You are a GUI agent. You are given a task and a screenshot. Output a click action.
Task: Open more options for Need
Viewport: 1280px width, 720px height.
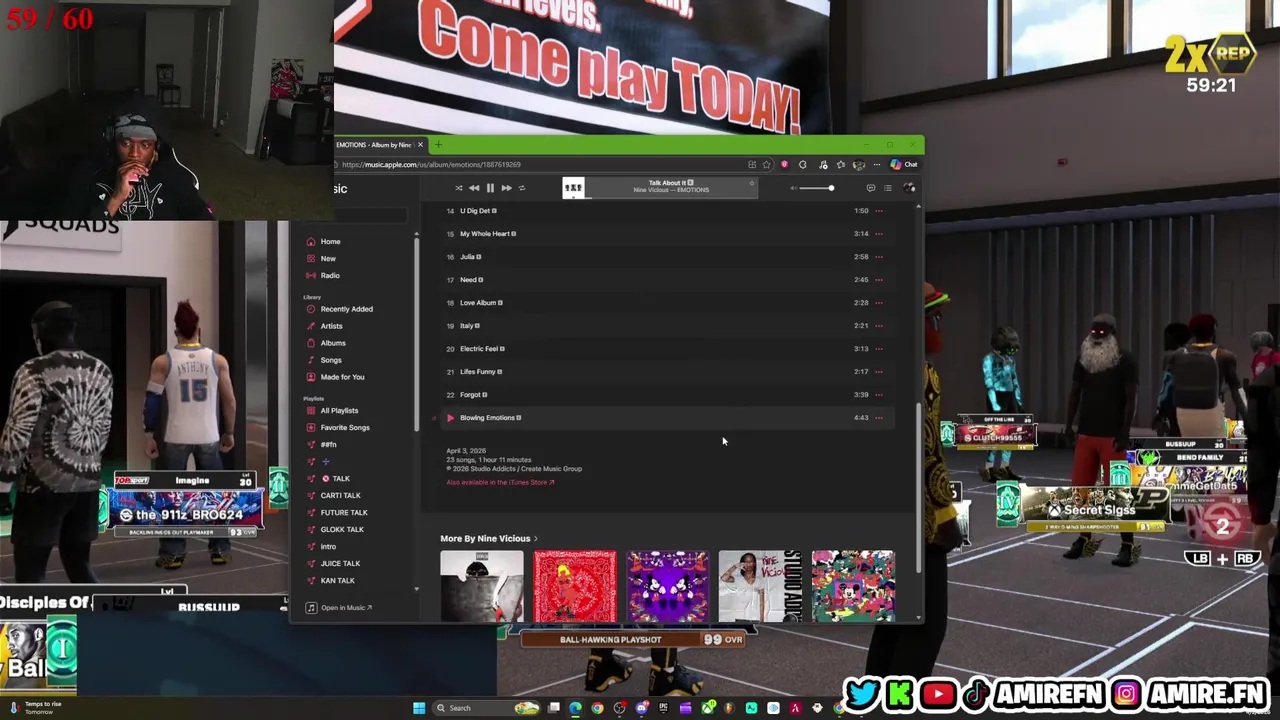[879, 280]
